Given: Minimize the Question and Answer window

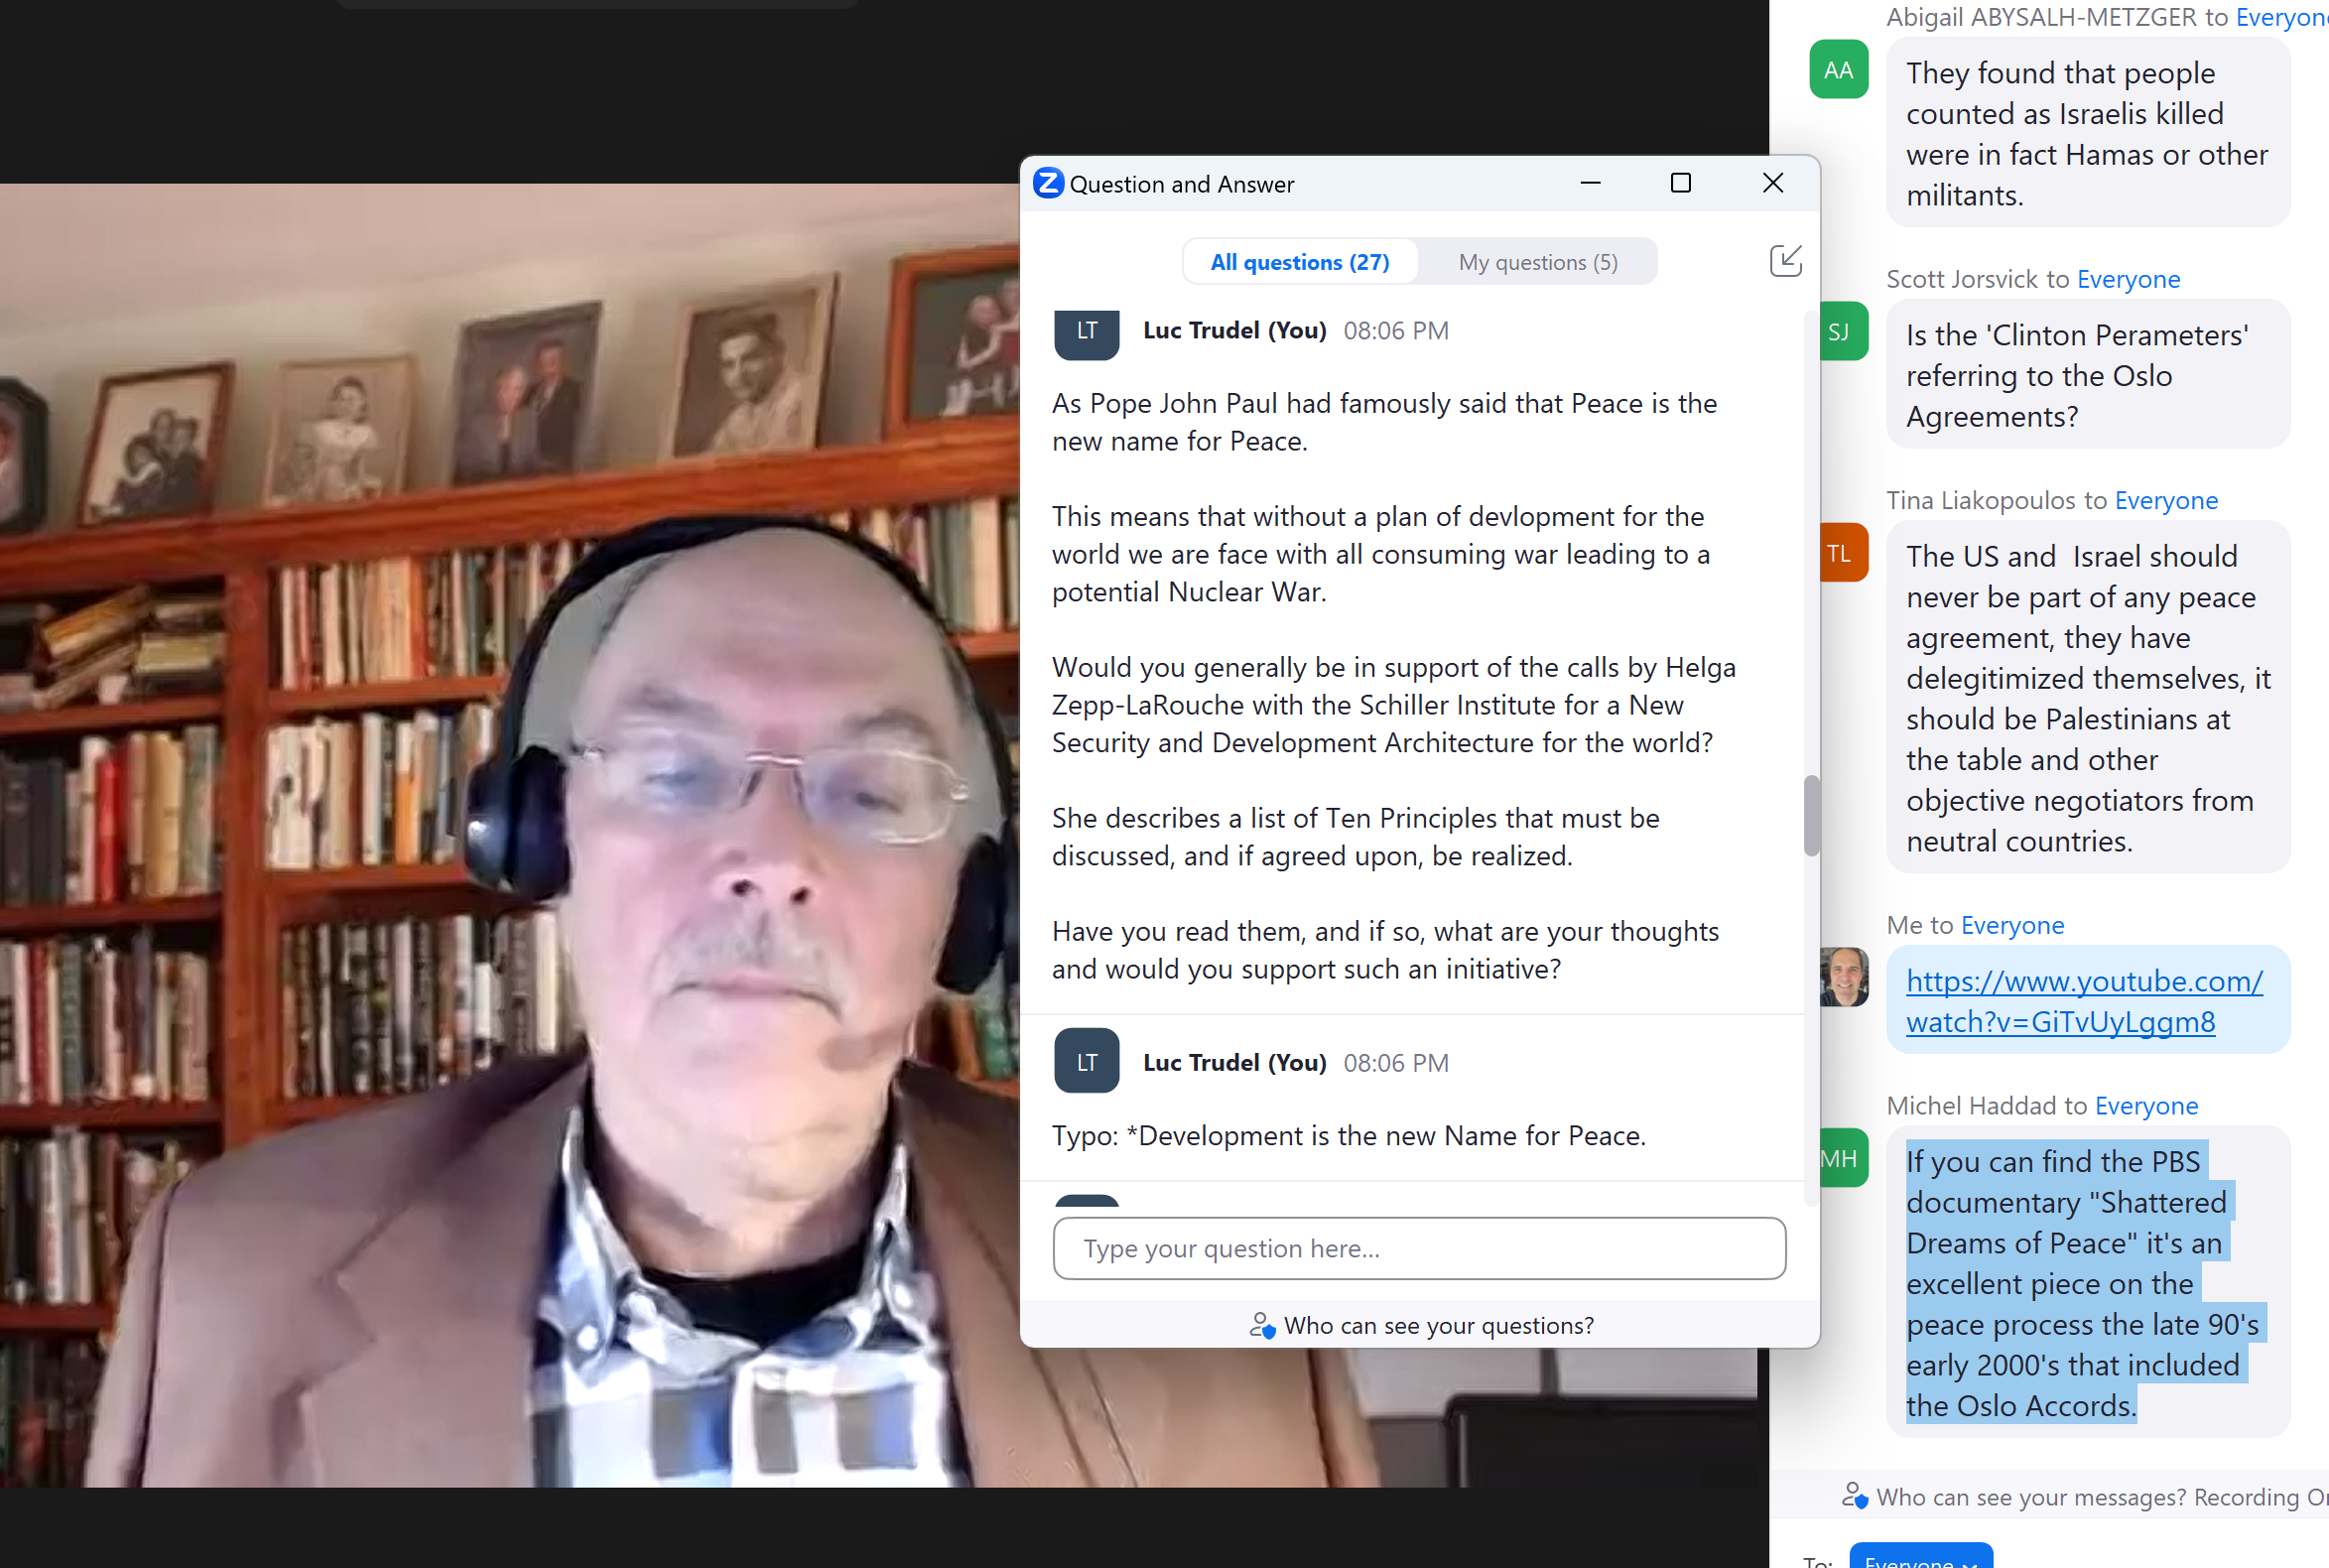Looking at the screenshot, I should click(x=1590, y=183).
